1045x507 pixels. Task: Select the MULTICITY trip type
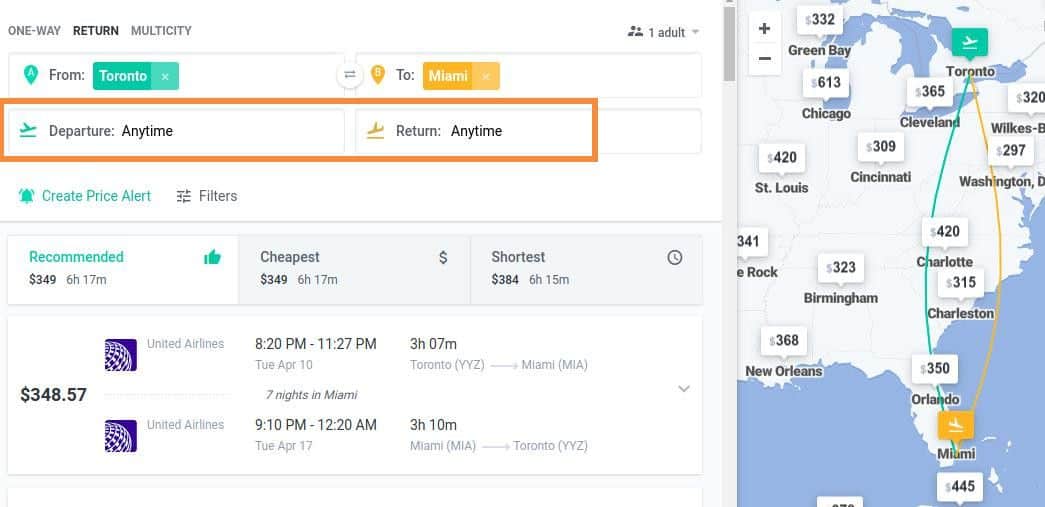[x=161, y=31]
